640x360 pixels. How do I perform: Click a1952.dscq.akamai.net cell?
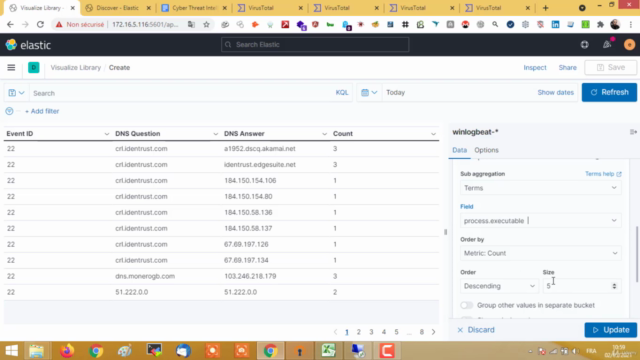coord(260,149)
